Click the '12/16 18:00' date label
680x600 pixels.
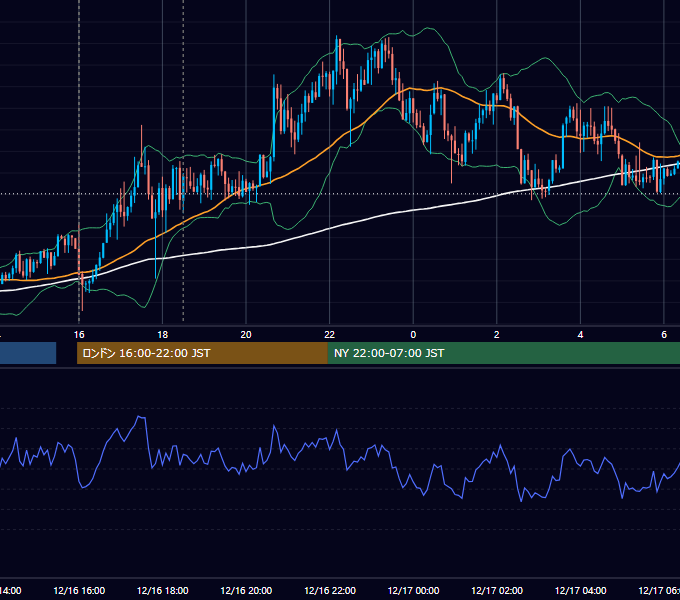click(x=163, y=590)
